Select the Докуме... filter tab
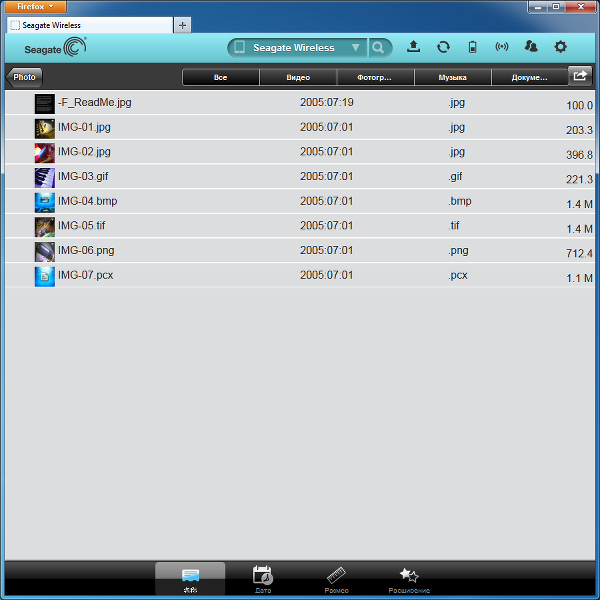Screen dimensions: 600x600 pyautogui.click(x=530, y=77)
